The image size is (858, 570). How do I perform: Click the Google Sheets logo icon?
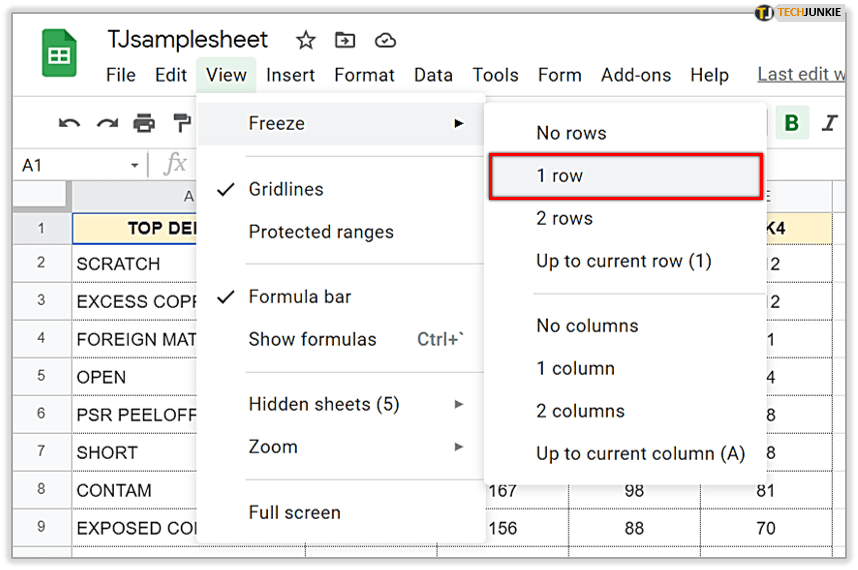coord(59,53)
